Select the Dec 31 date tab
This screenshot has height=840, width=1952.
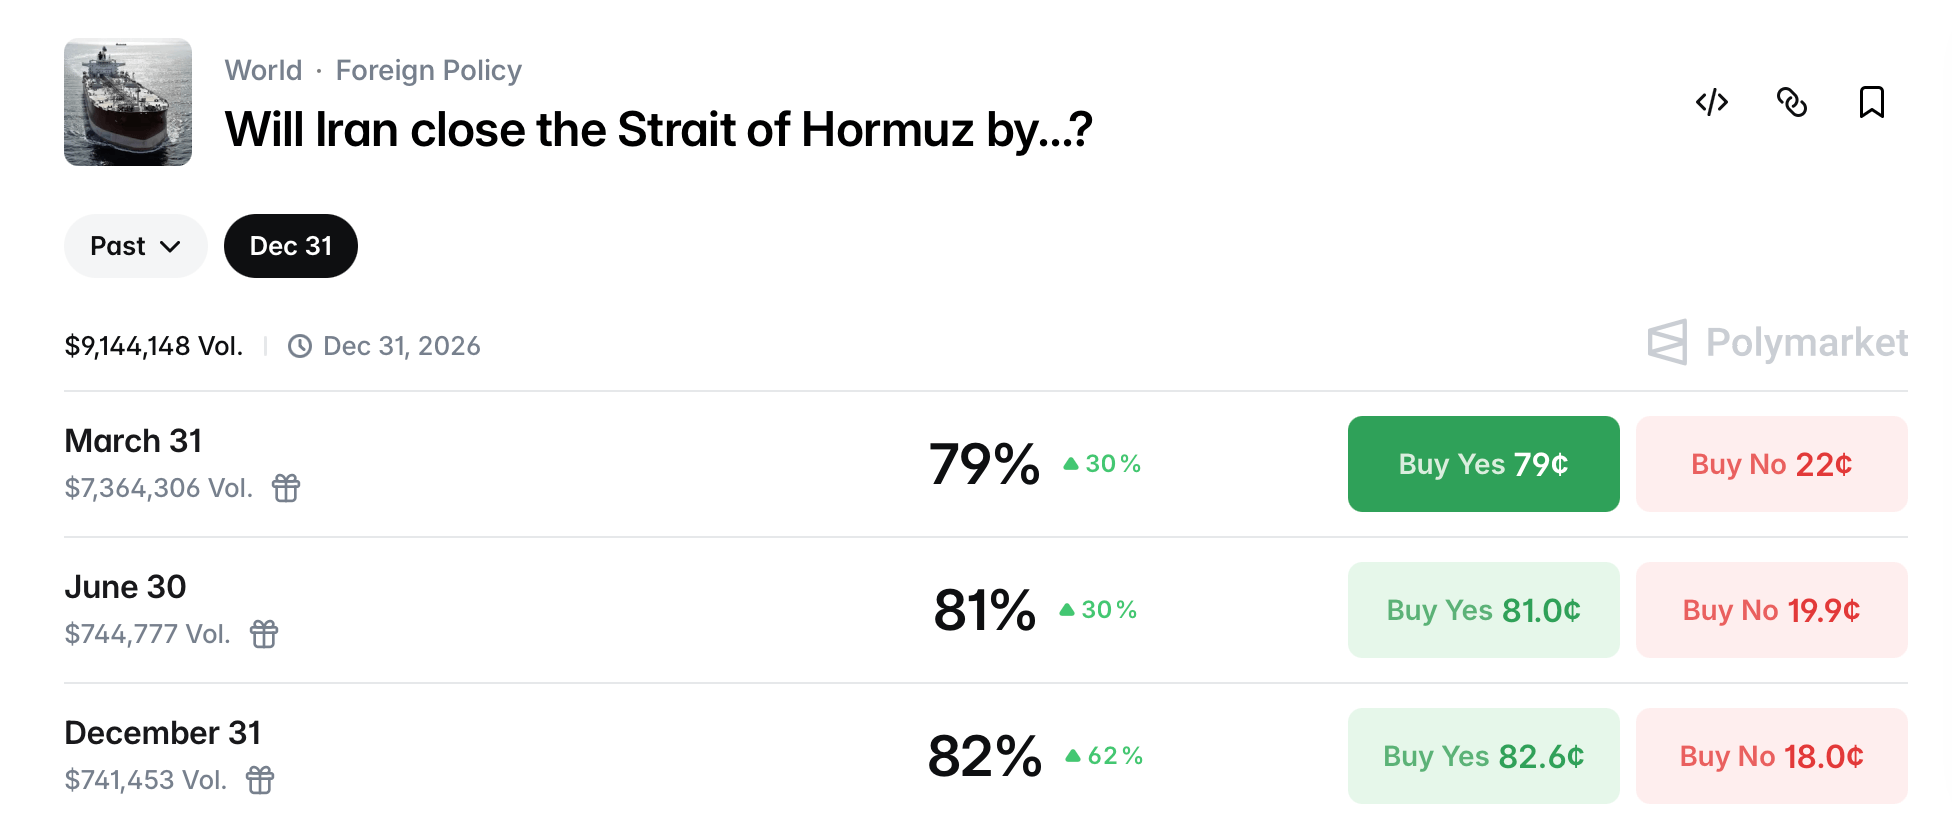coord(290,246)
